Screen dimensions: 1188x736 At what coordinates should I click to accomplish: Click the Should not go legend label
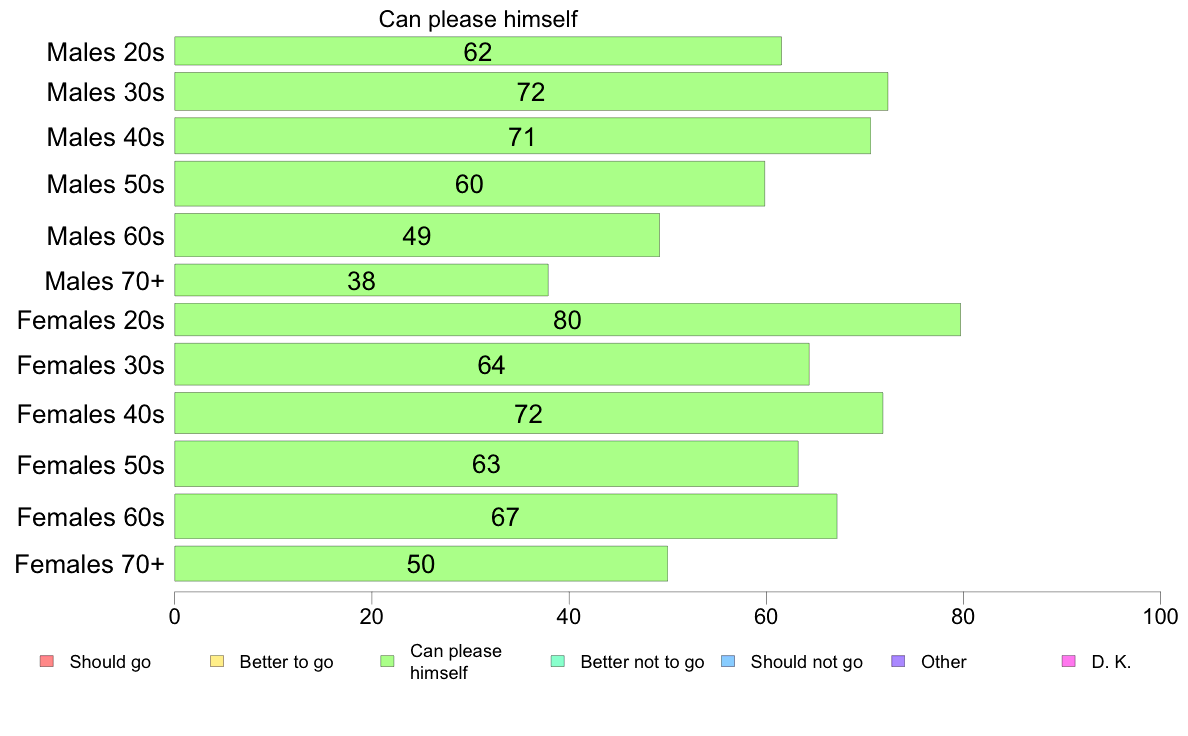807,662
